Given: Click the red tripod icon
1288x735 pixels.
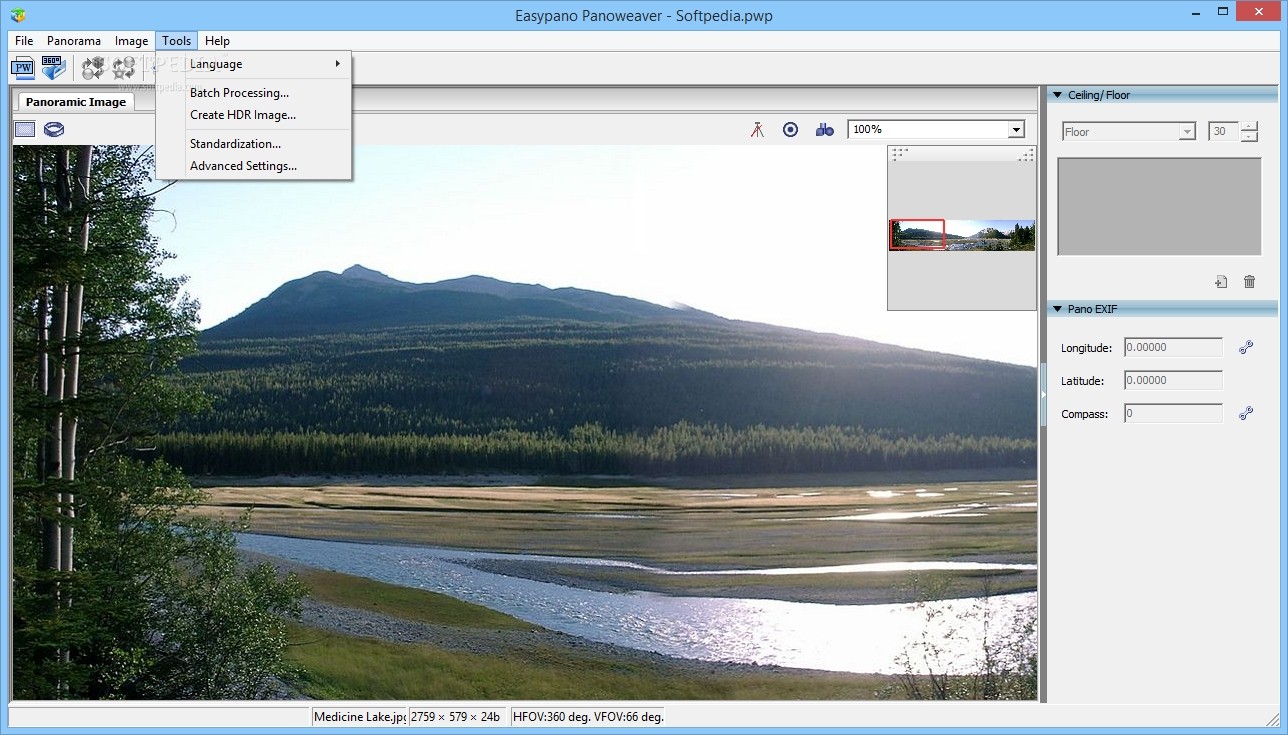Looking at the screenshot, I should point(757,129).
